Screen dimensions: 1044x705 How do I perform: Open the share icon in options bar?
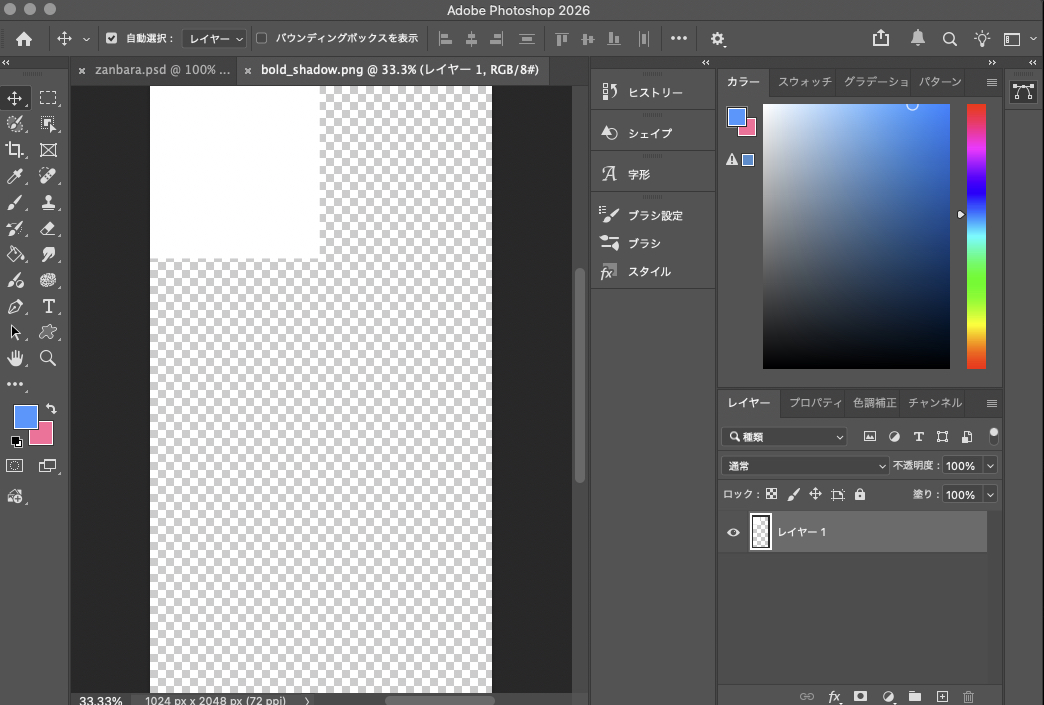(880, 39)
